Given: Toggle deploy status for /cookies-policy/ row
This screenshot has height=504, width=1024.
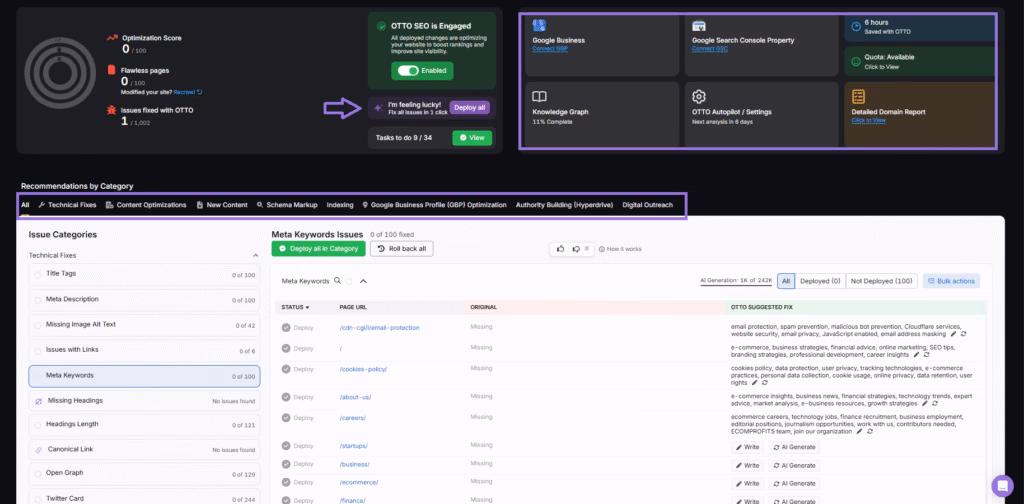Looking at the screenshot, I should [x=286, y=369].
